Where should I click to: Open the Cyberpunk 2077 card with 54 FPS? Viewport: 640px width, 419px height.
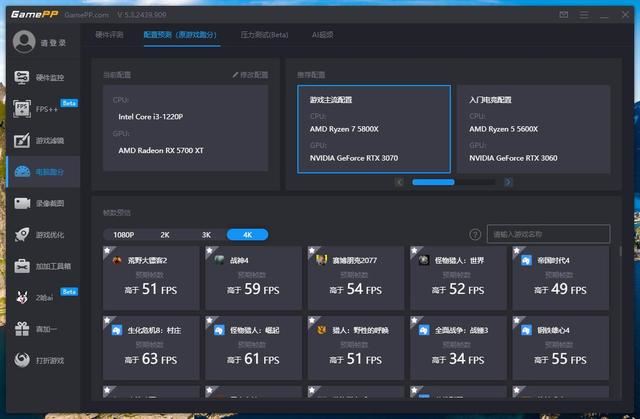pyautogui.click(x=356, y=277)
